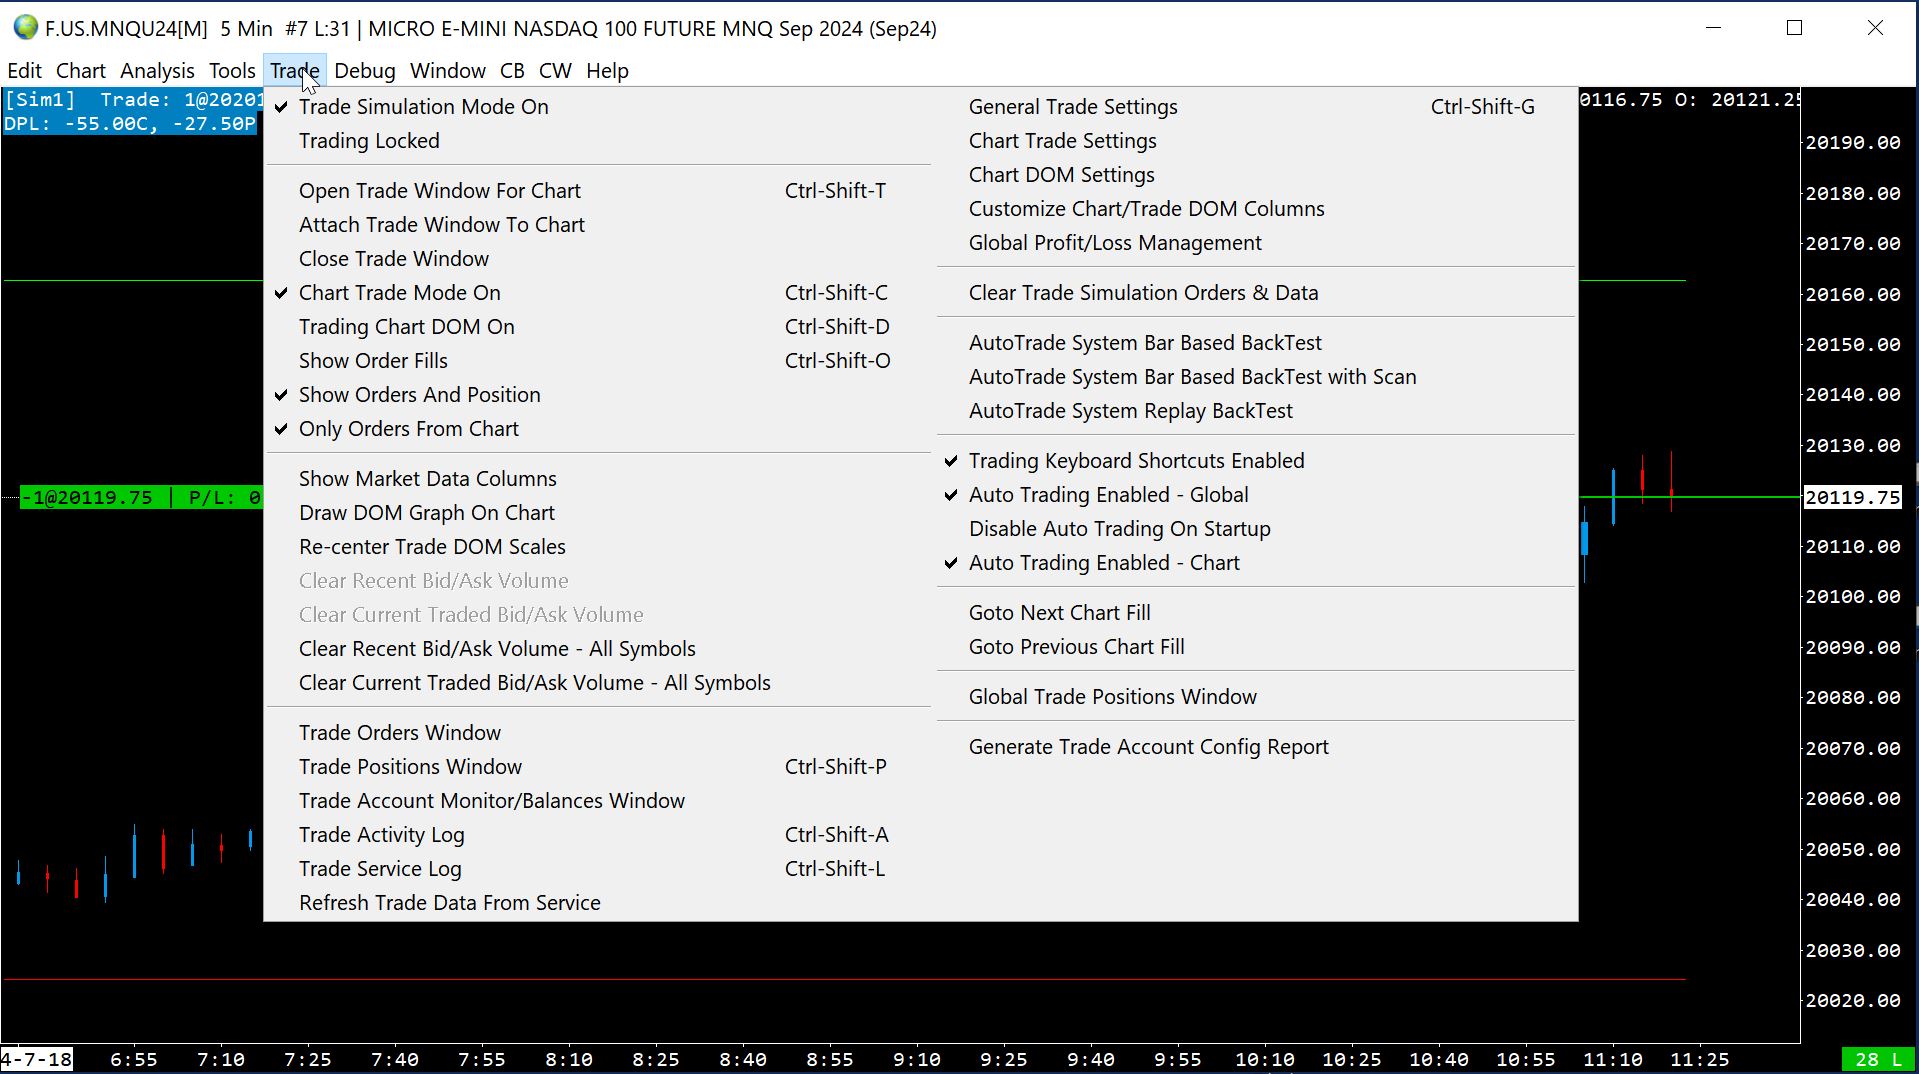Viewport: 1919px width, 1074px height.
Task: Click Refresh Trade Data From Service
Action: click(x=449, y=903)
